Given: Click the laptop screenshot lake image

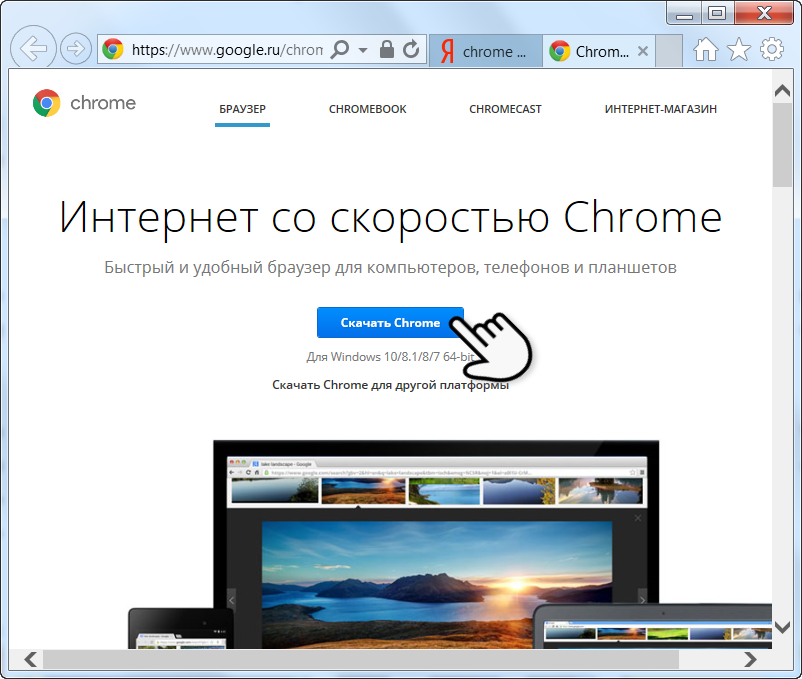Looking at the screenshot, I should point(437,585).
